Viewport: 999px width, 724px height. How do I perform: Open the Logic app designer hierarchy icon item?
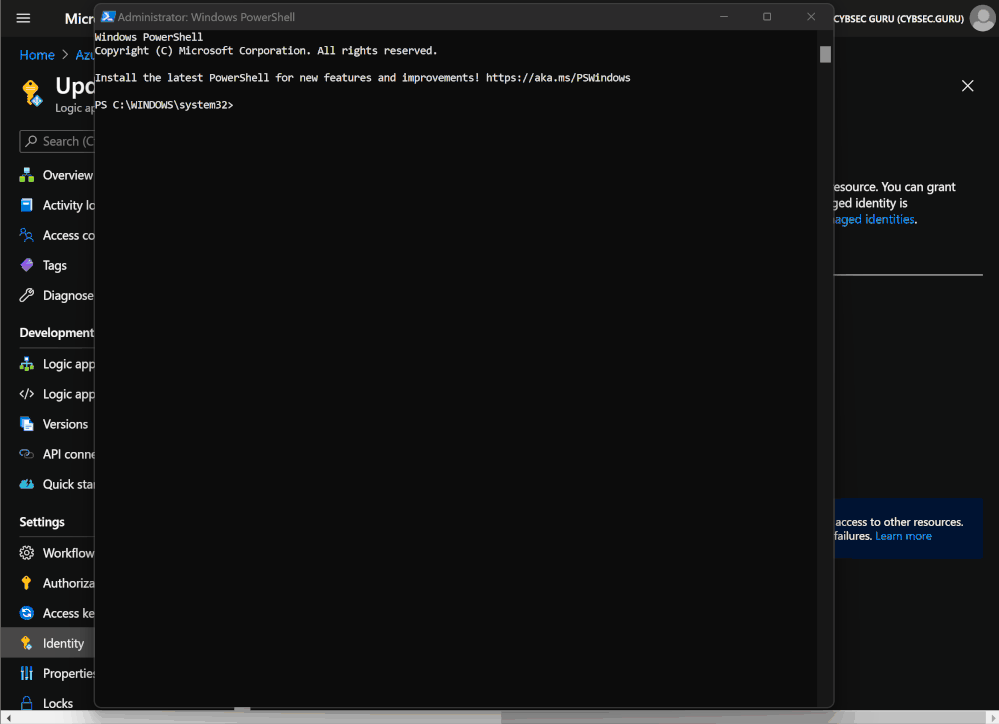pos(56,364)
